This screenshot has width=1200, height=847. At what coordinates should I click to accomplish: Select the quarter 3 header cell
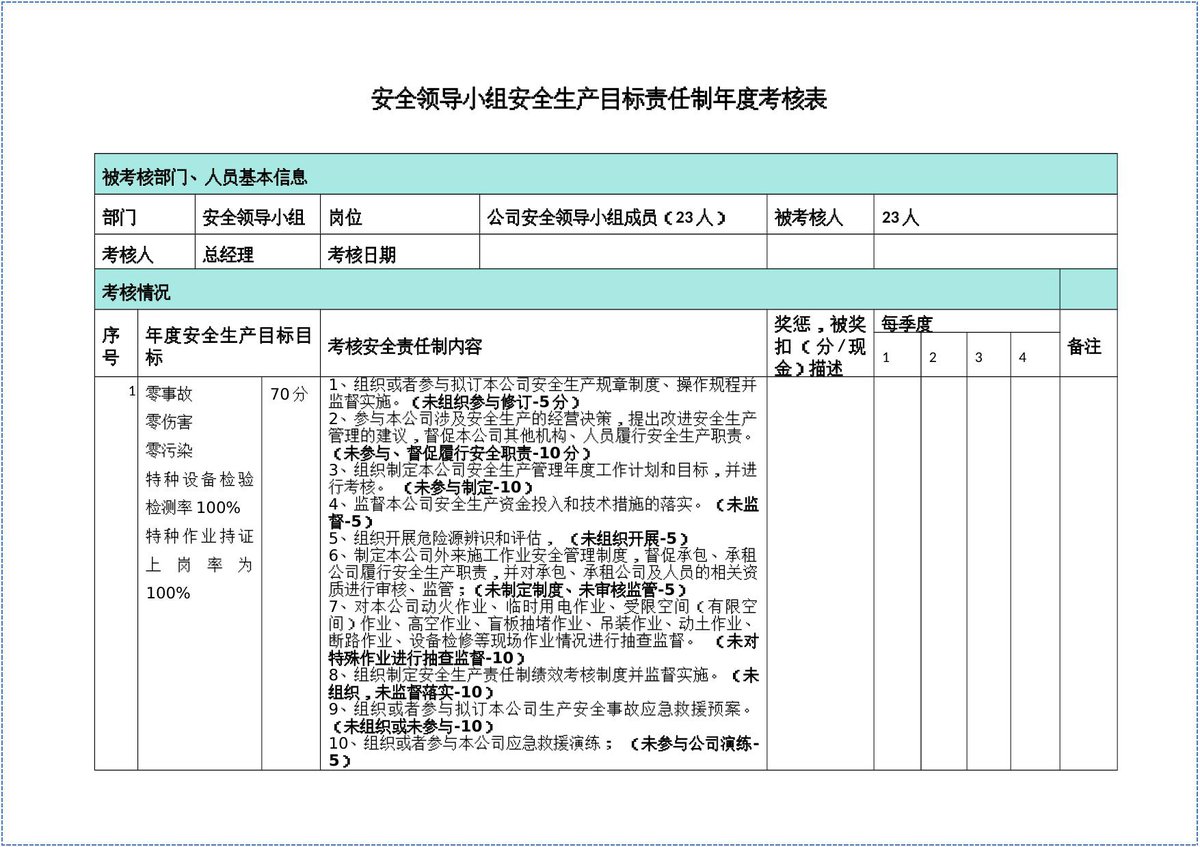coord(989,356)
